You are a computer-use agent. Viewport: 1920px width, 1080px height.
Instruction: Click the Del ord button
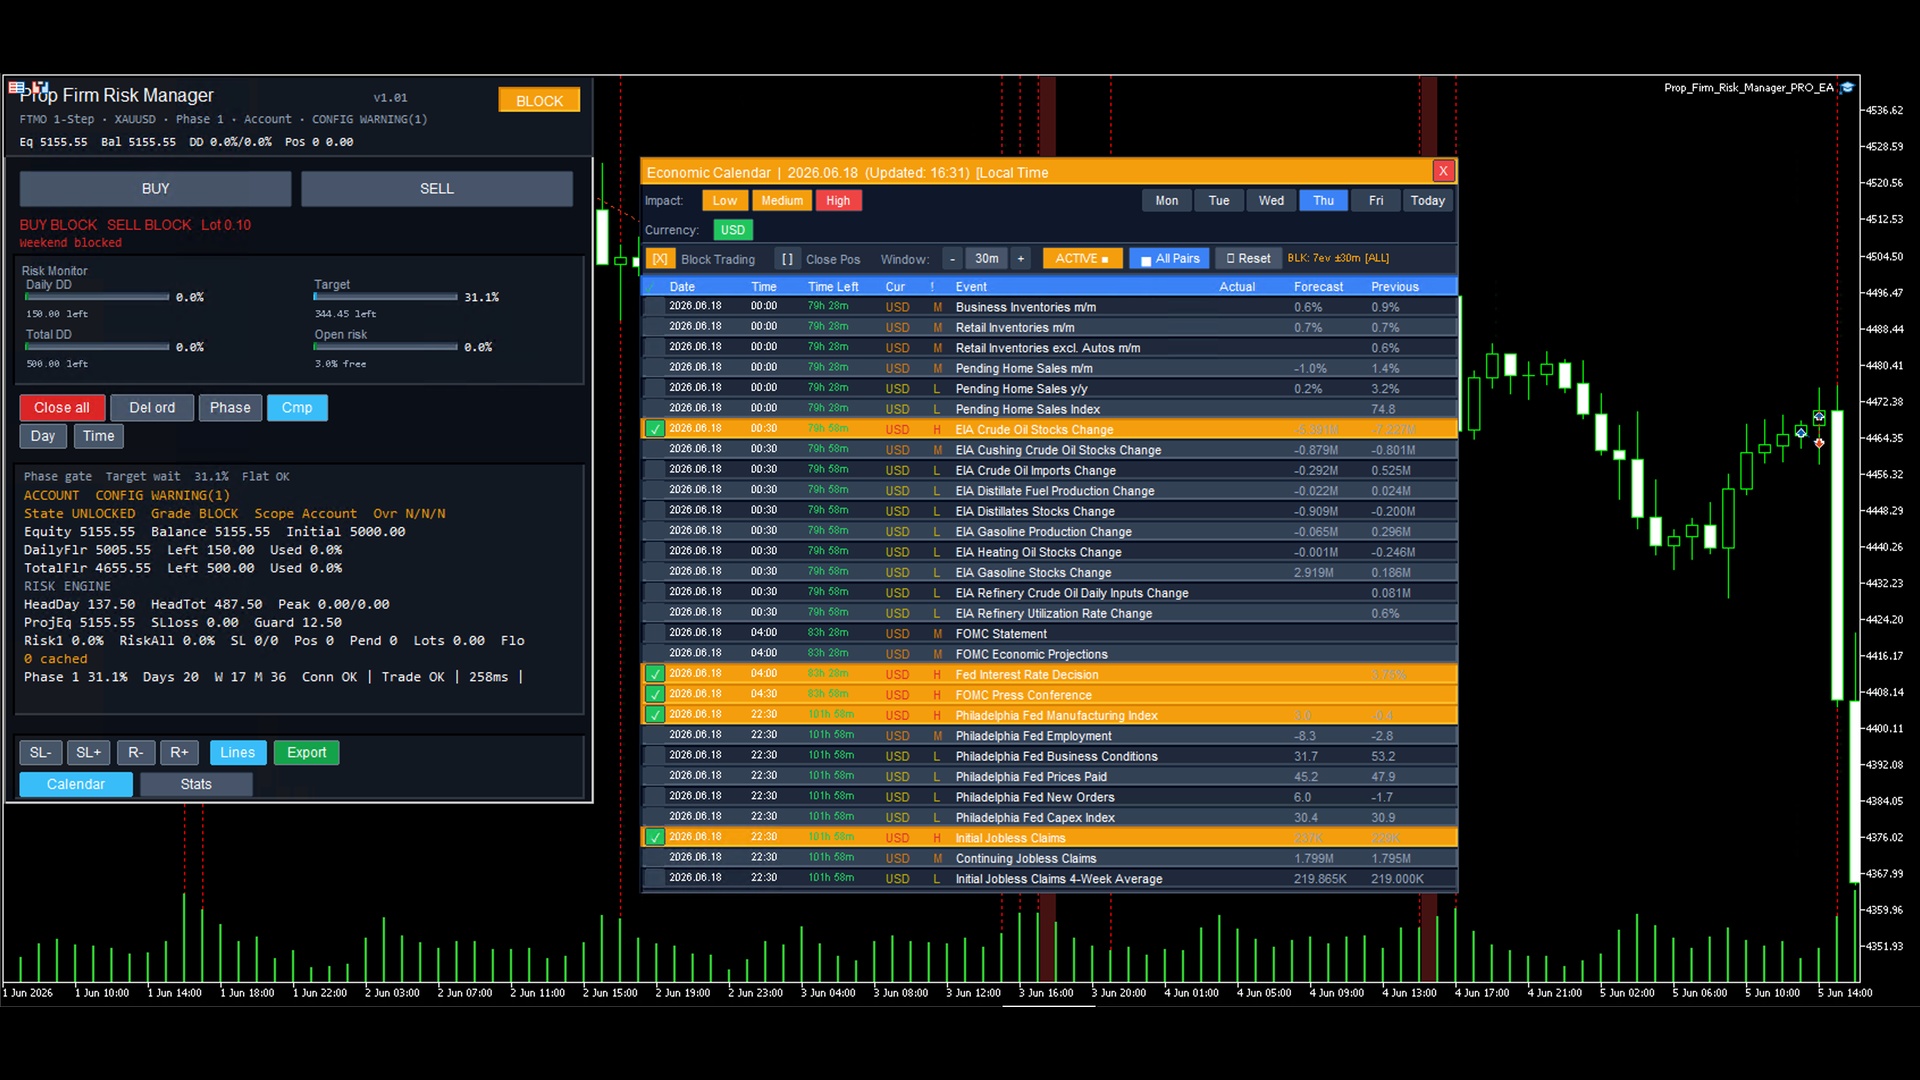(x=152, y=408)
